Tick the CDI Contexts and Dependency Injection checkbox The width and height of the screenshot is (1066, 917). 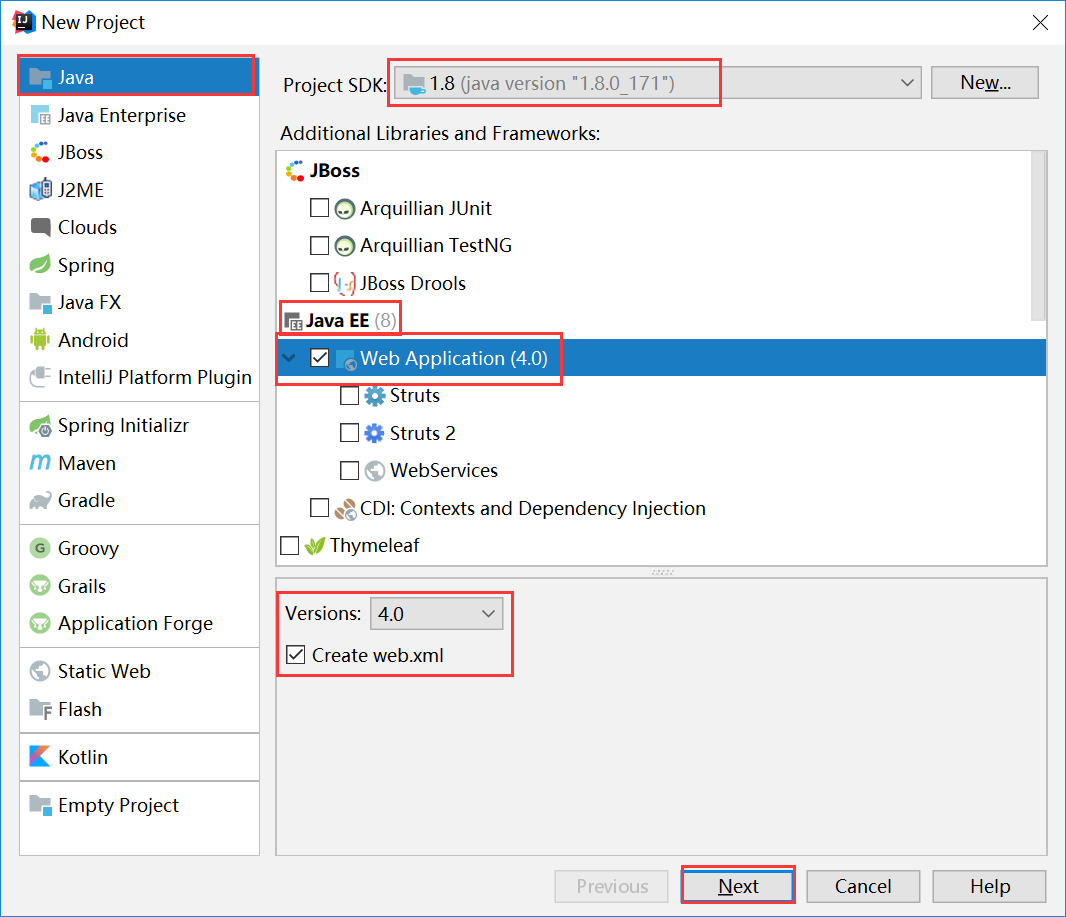[x=319, y=508]
